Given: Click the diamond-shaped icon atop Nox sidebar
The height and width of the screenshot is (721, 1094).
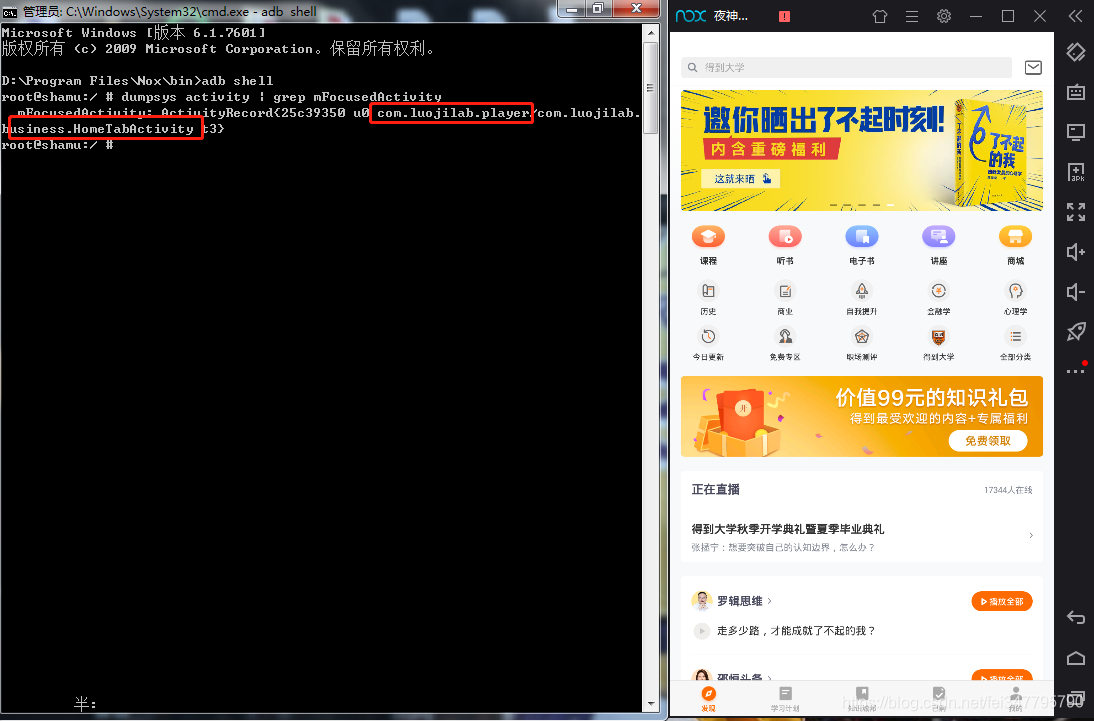Looking at the screenshot, I should 1075,52.
